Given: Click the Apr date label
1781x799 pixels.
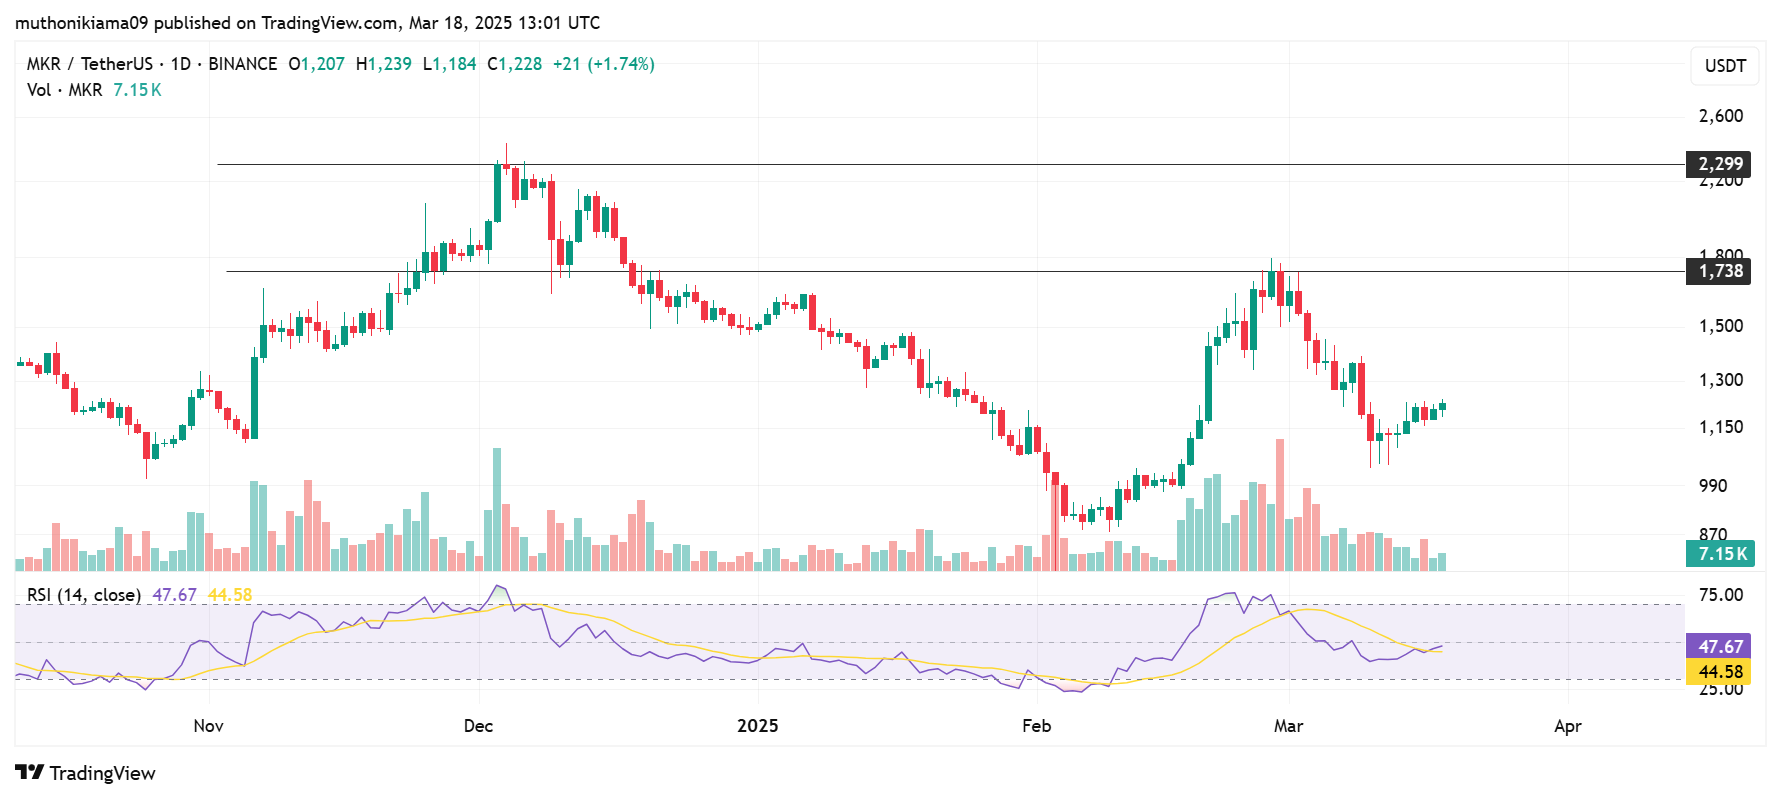Looking at the screenshot, I should 1567,726.
